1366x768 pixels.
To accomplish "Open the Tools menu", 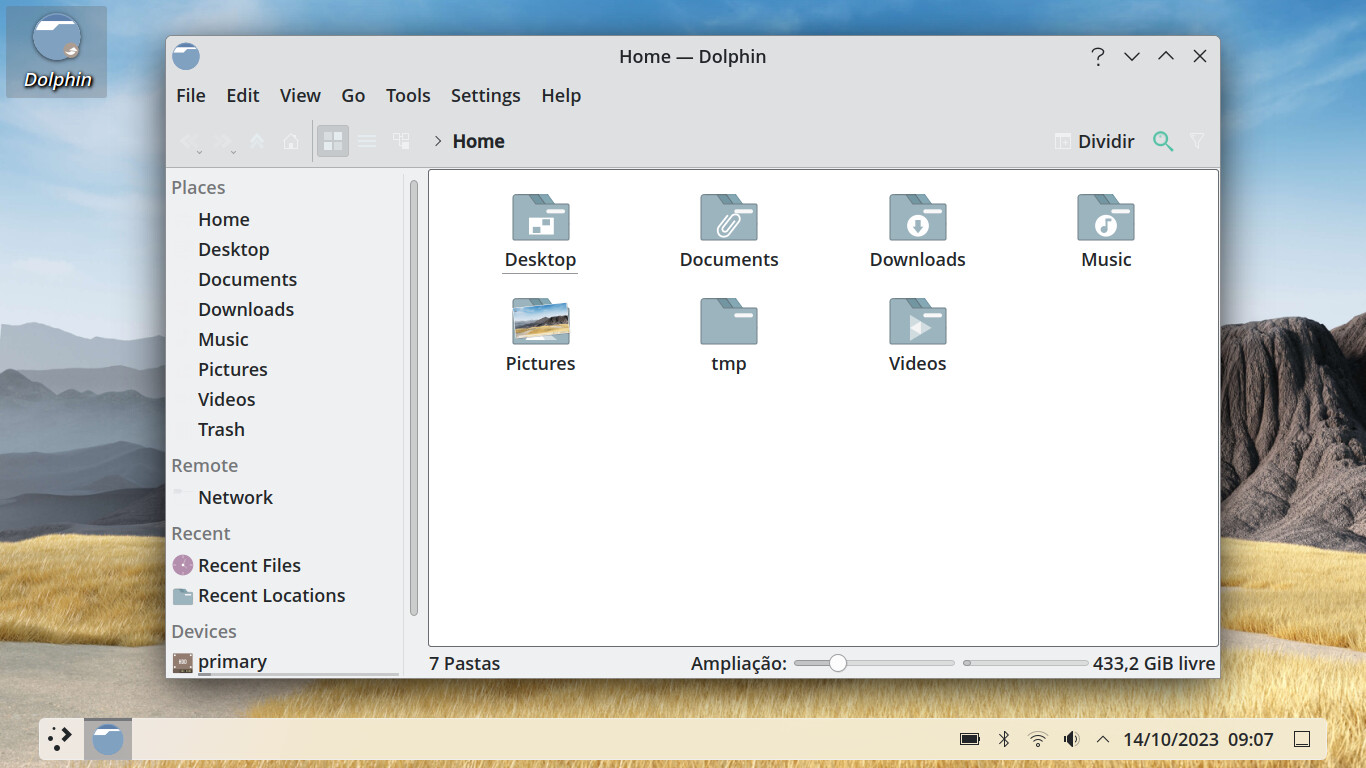I will click(408, 95).
